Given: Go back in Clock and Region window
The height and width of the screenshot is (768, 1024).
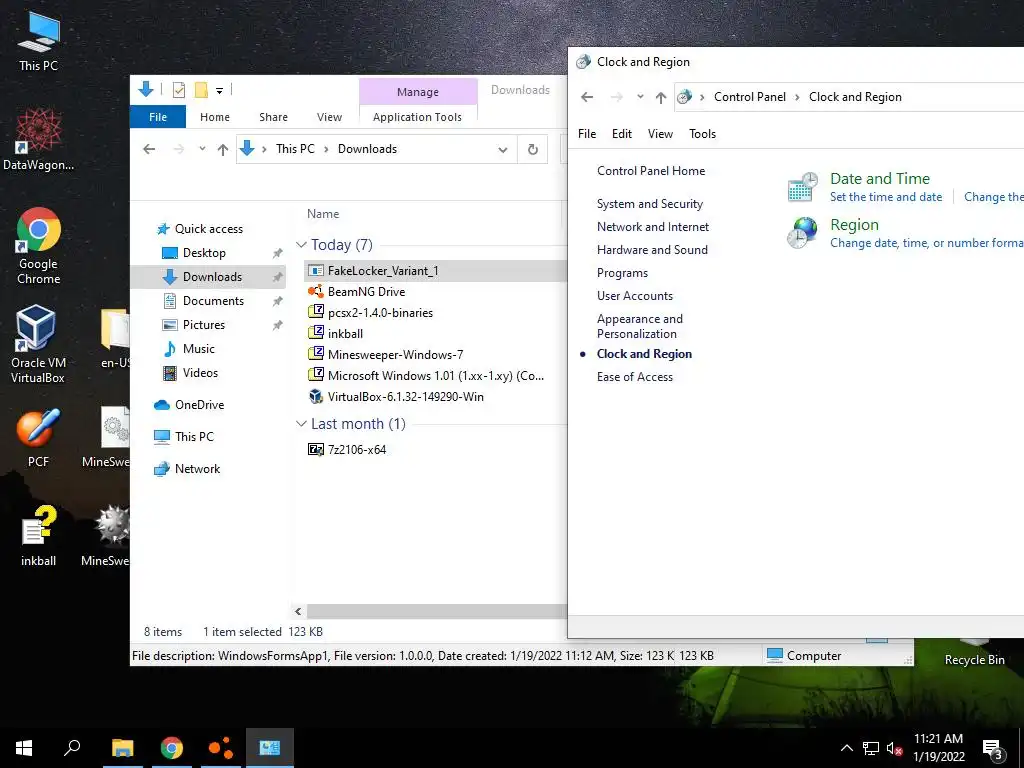Looking at the screenshot, I should click(587, 97).
